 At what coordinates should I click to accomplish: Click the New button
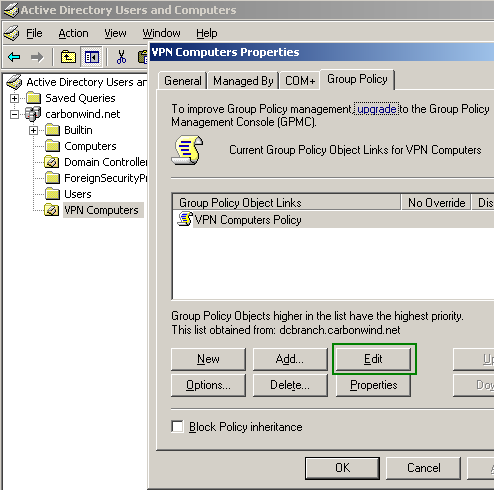click(208, 359)
